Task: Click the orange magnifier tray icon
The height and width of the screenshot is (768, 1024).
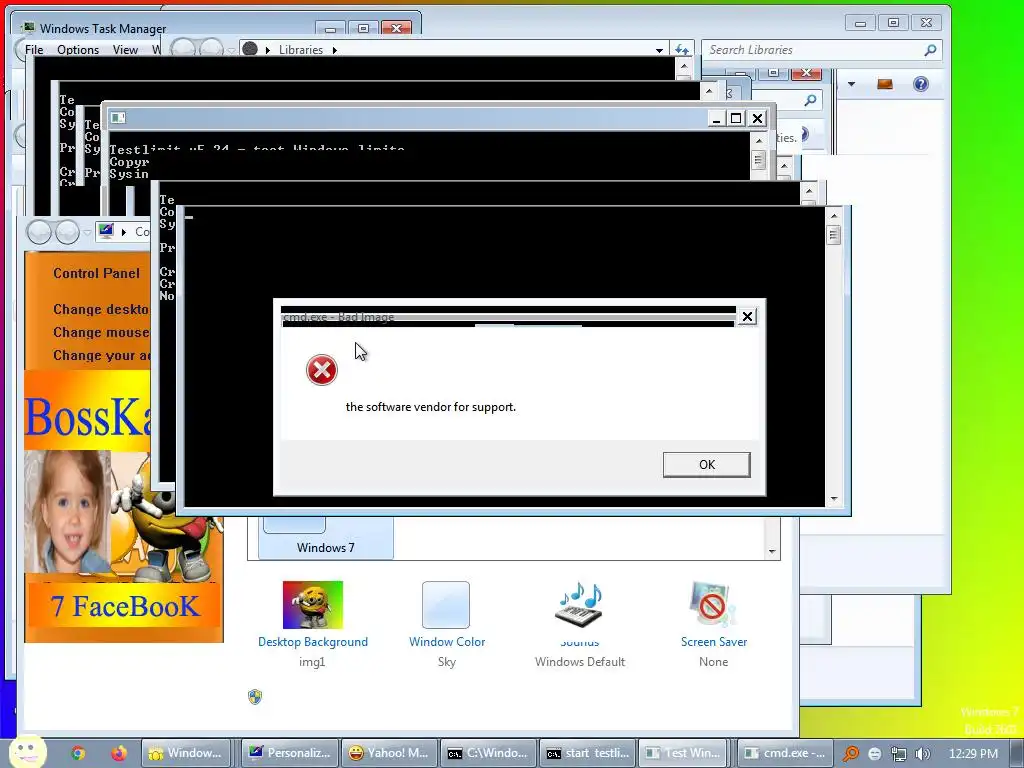Action: point(850,754)
